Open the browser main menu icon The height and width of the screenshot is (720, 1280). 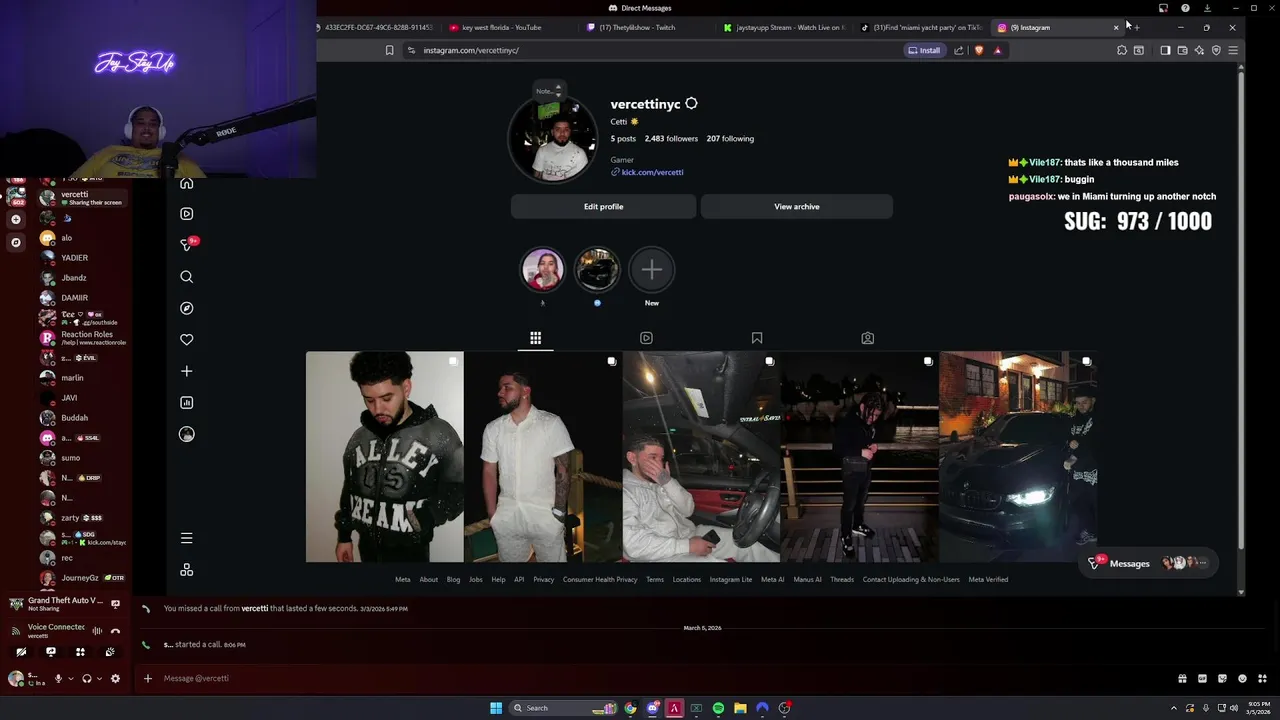coord(1233,50)
